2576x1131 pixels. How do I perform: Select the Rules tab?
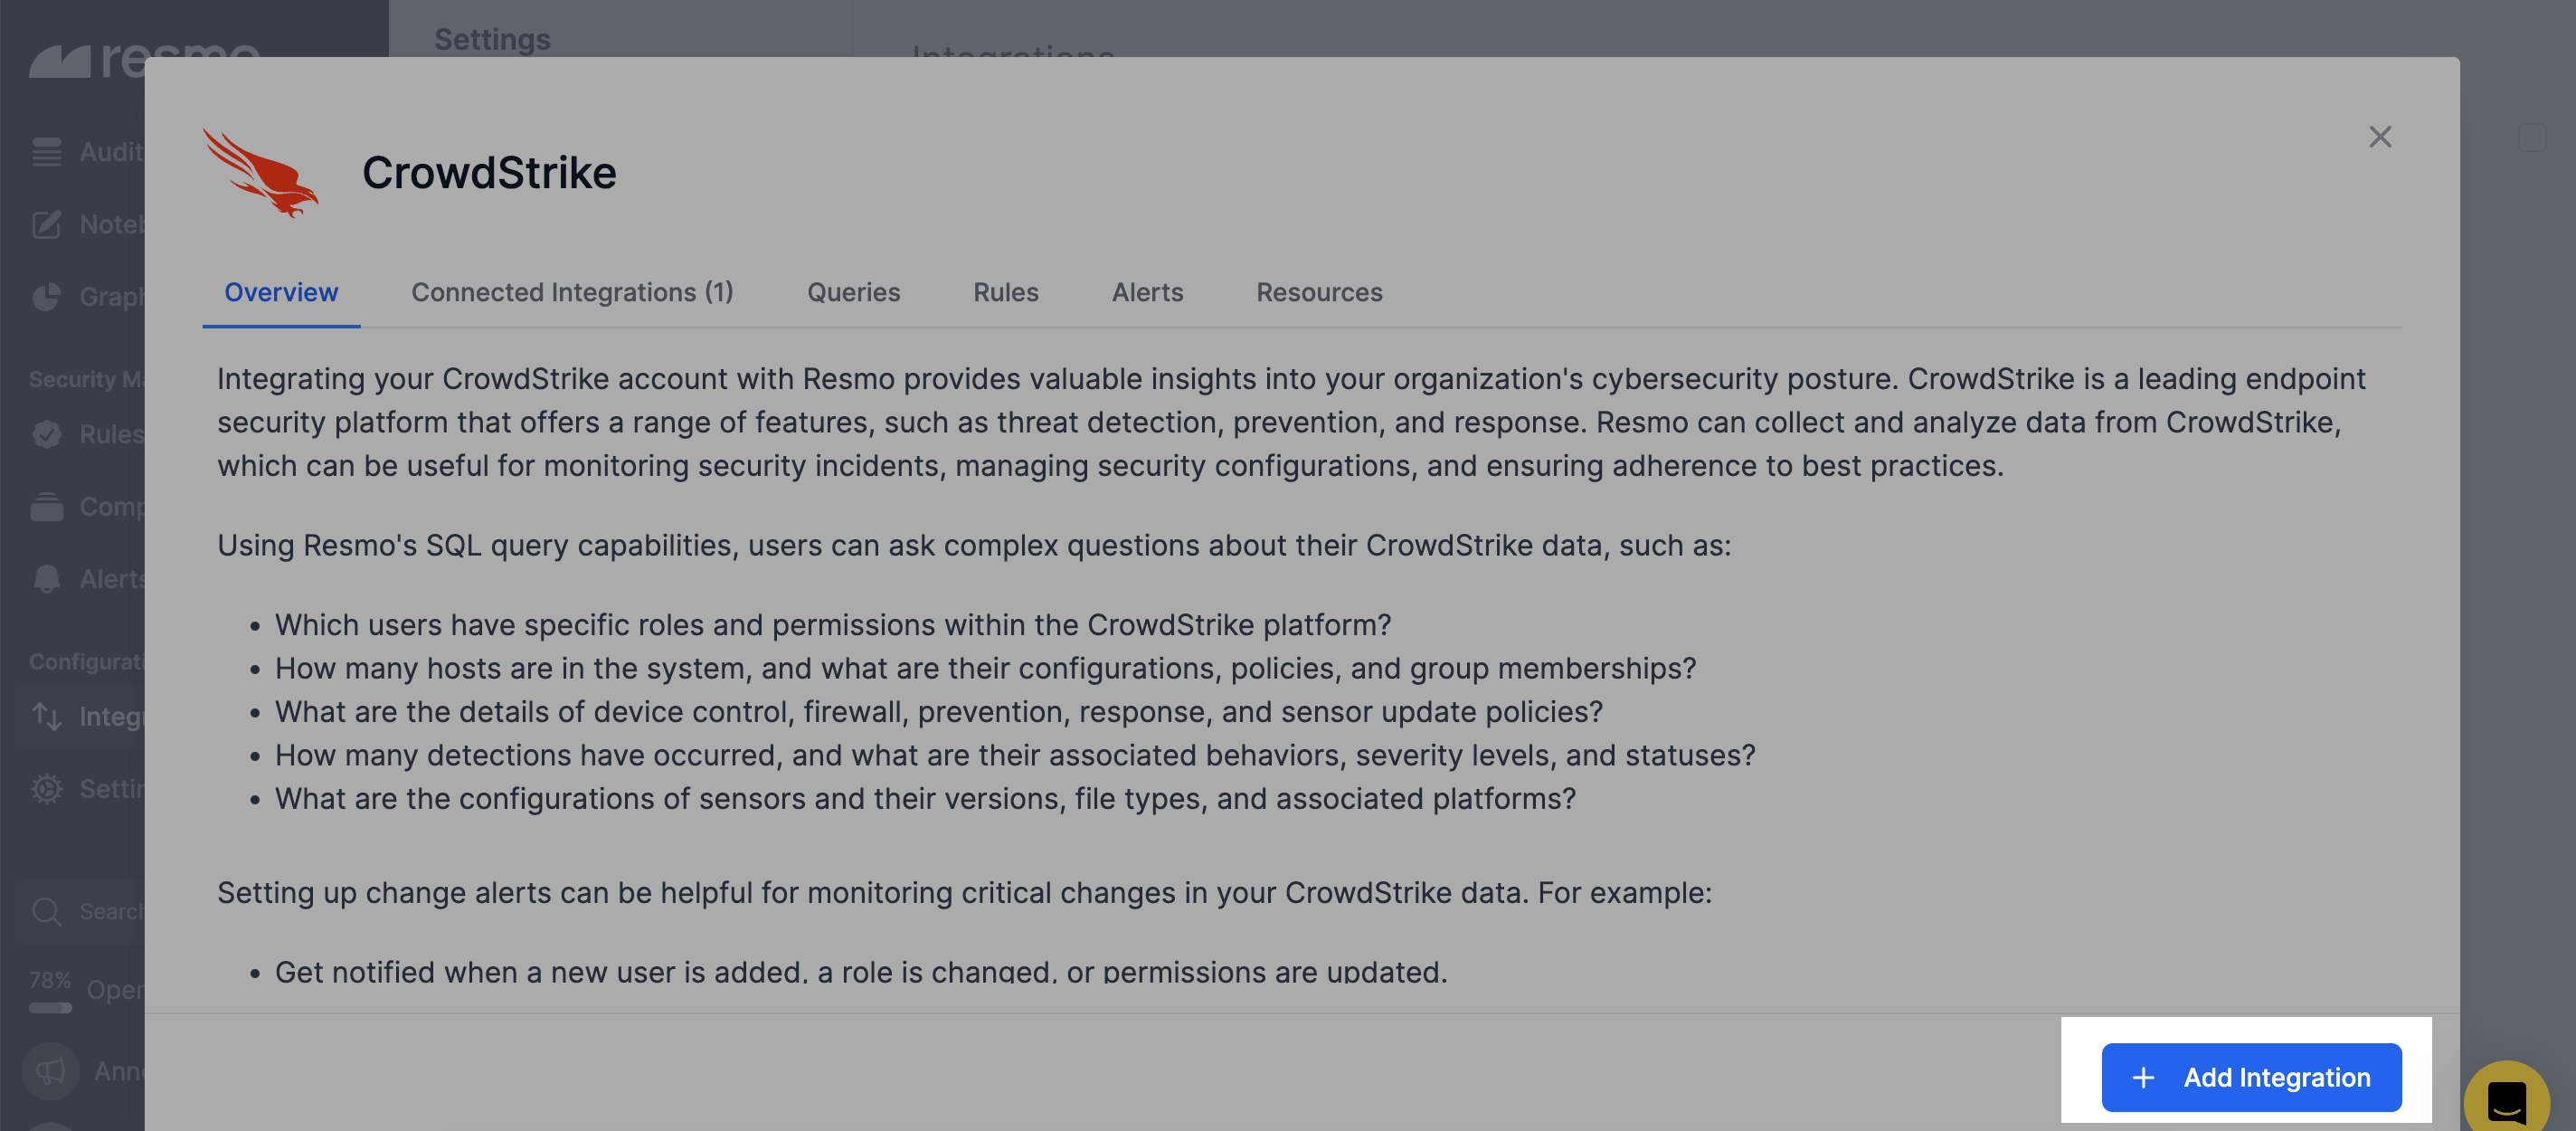[1005, 292]
